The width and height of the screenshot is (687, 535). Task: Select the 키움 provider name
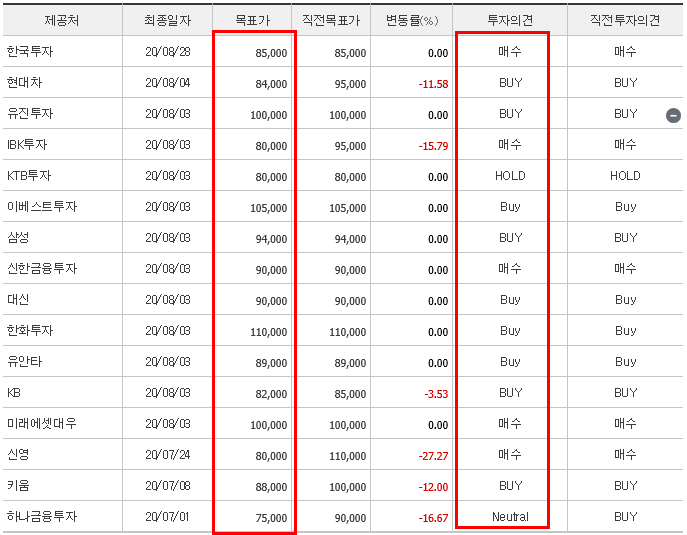(18, 485)
